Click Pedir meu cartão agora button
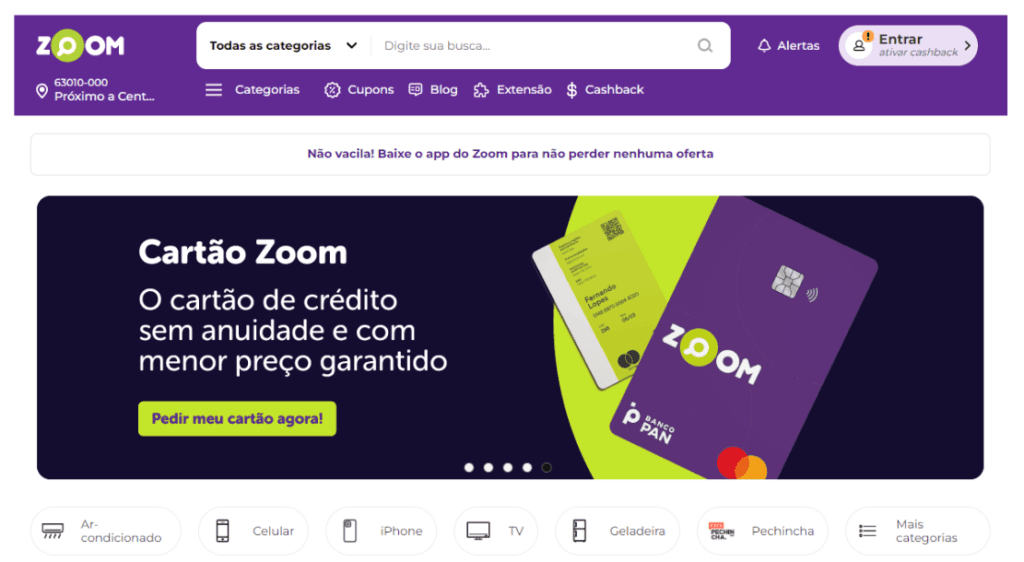The image size is (1024, 562). tap(237, 418)
